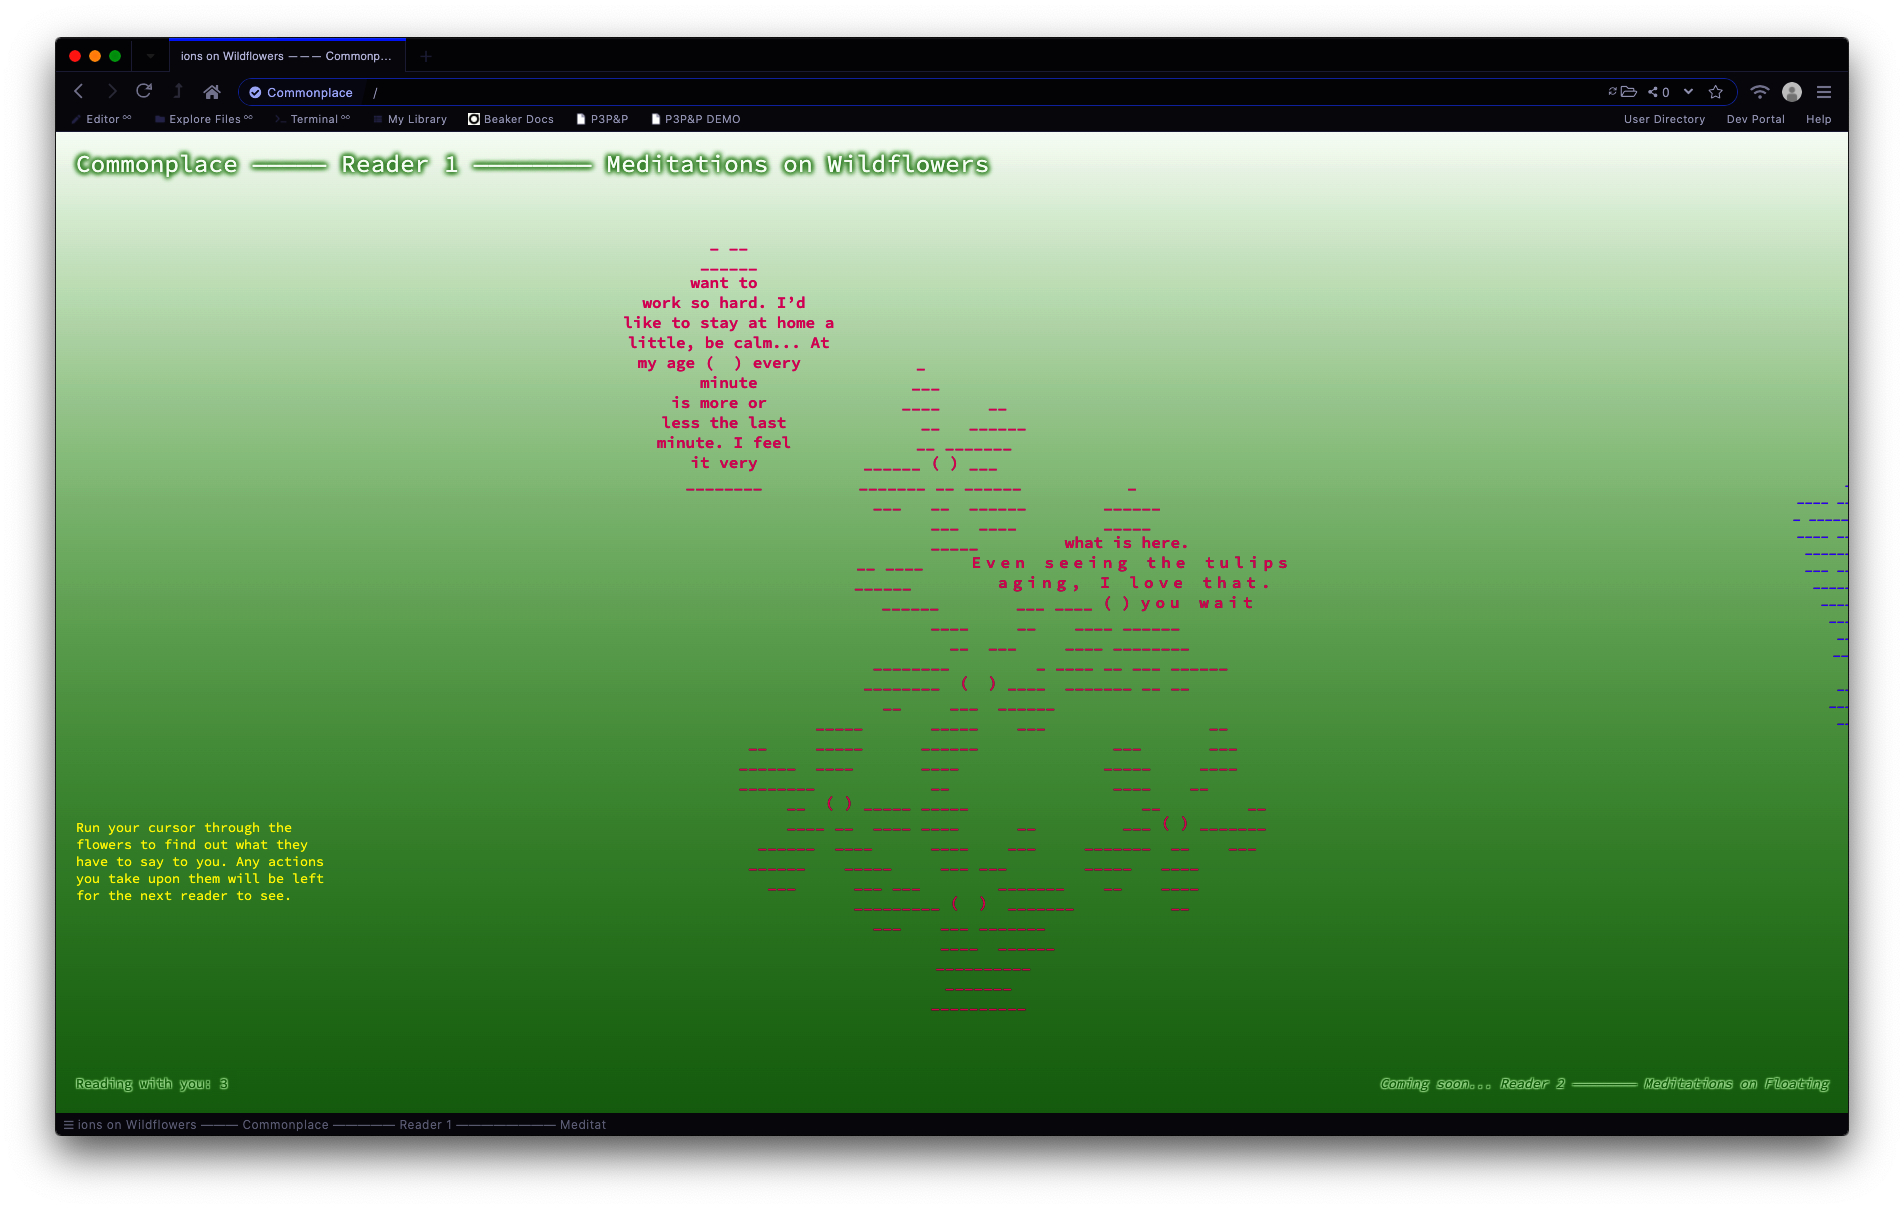Click the bottom status bar title text
Viewport: 1904px width, 1209px height.
click(342, 1125)
